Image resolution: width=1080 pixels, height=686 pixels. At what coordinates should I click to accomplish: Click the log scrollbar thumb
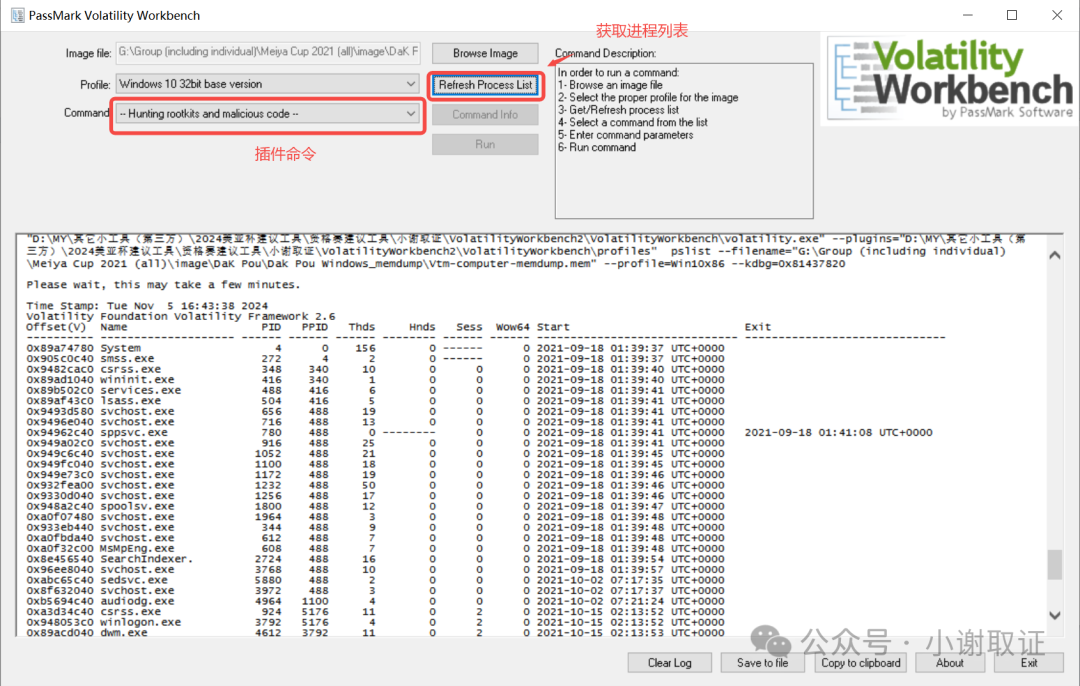tap(1055, 565)
